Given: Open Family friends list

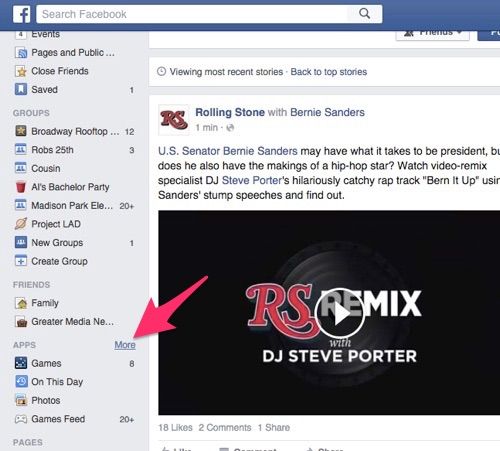Looking at the screenshot, I should 45,303.
